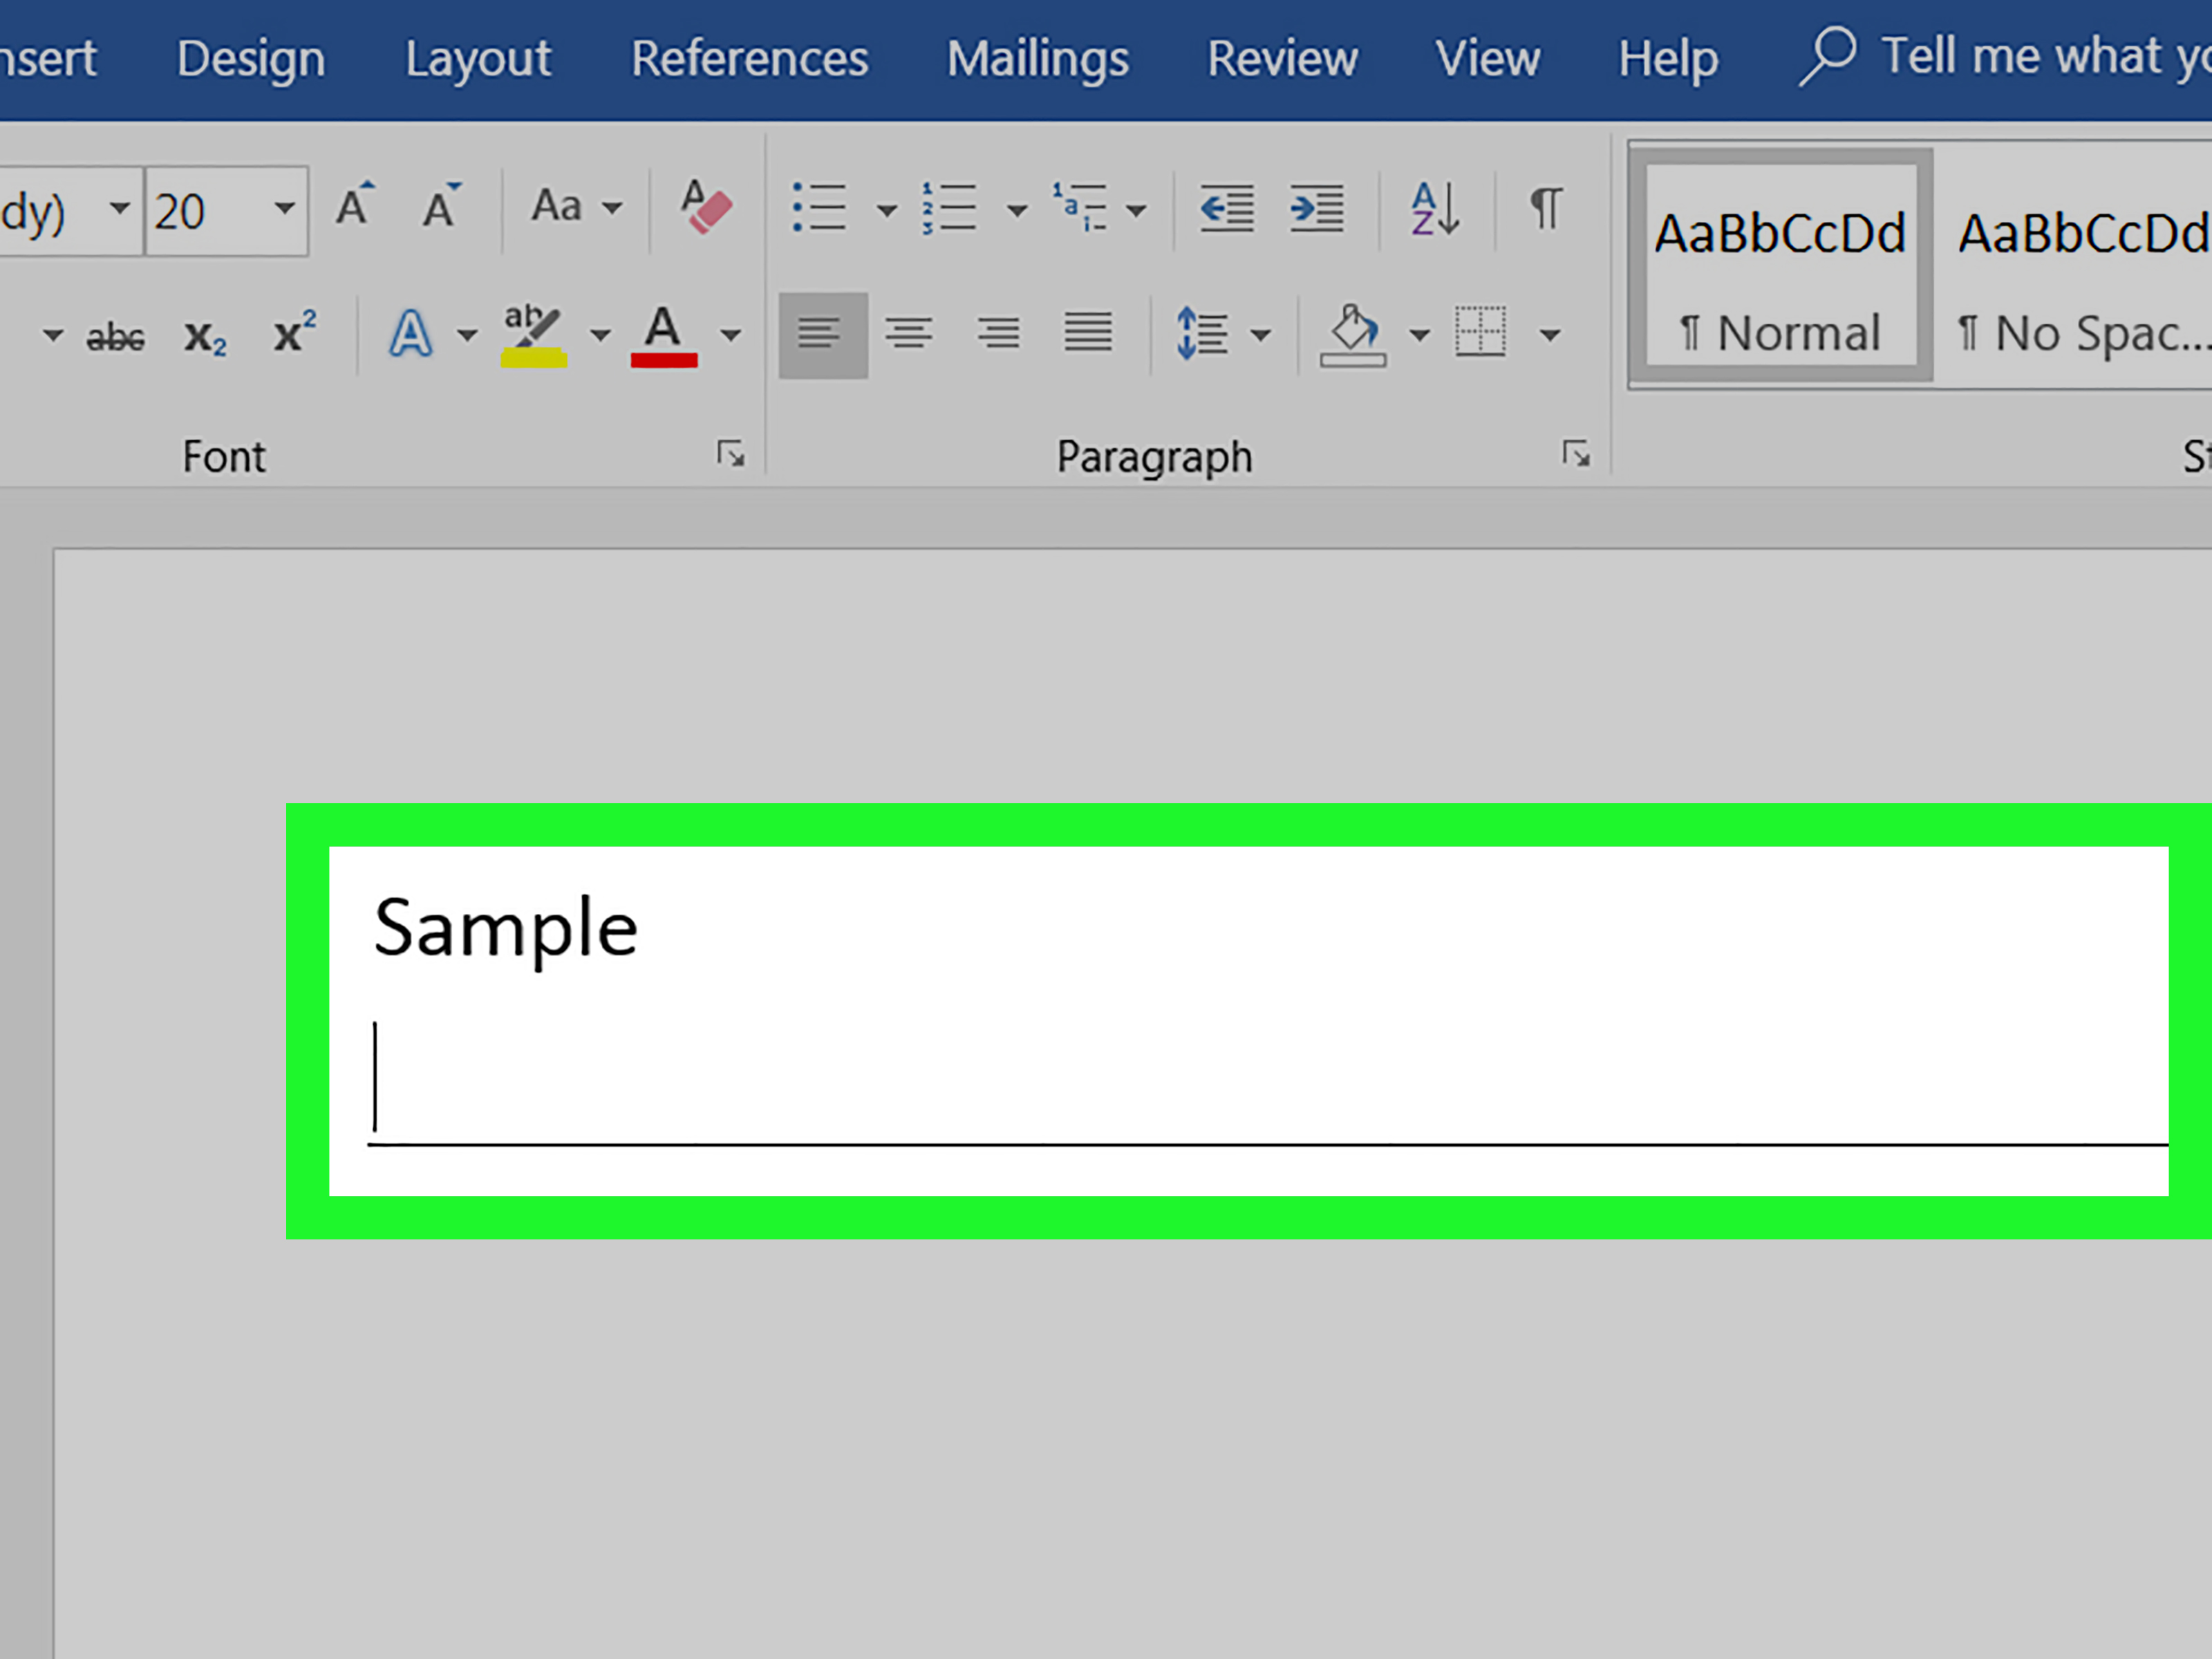The image size is (2212, 1659).
Task: Toggle strikethrough formatting
Action: [115, 337]
